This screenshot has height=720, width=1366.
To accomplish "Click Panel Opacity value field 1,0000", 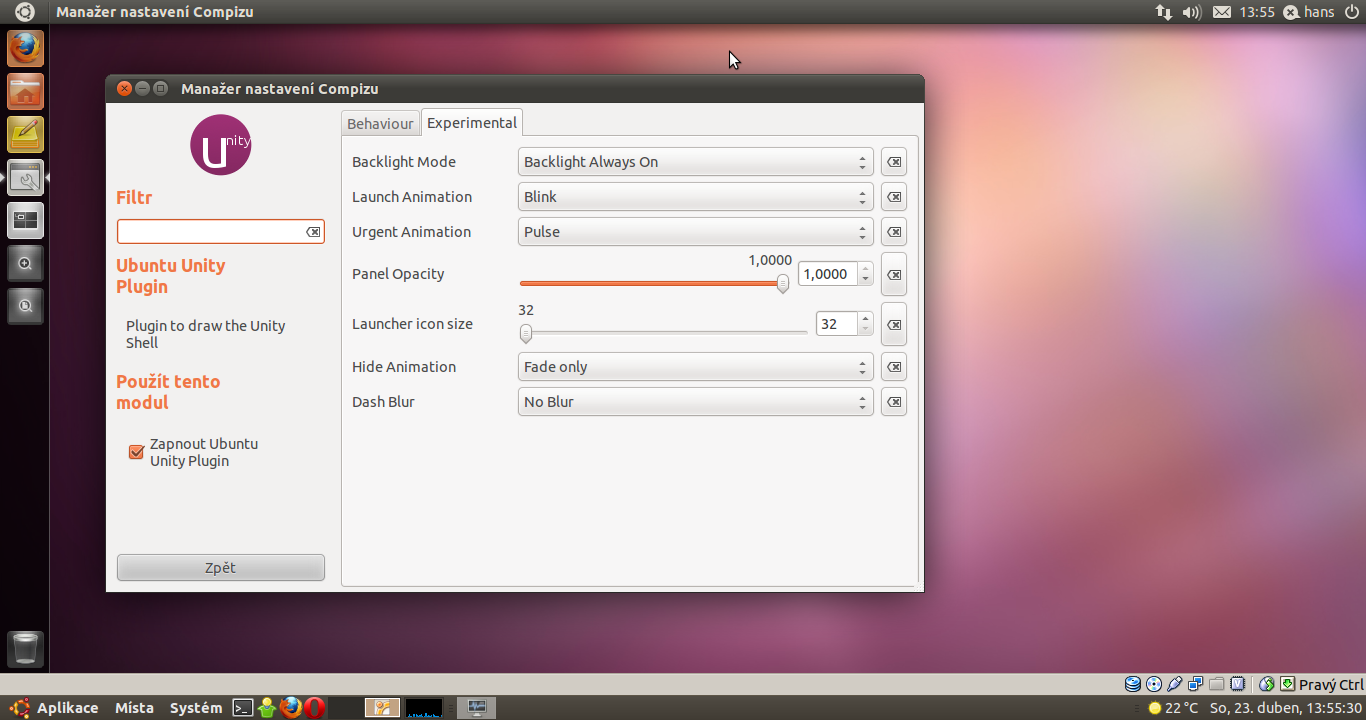I will 828,274.
